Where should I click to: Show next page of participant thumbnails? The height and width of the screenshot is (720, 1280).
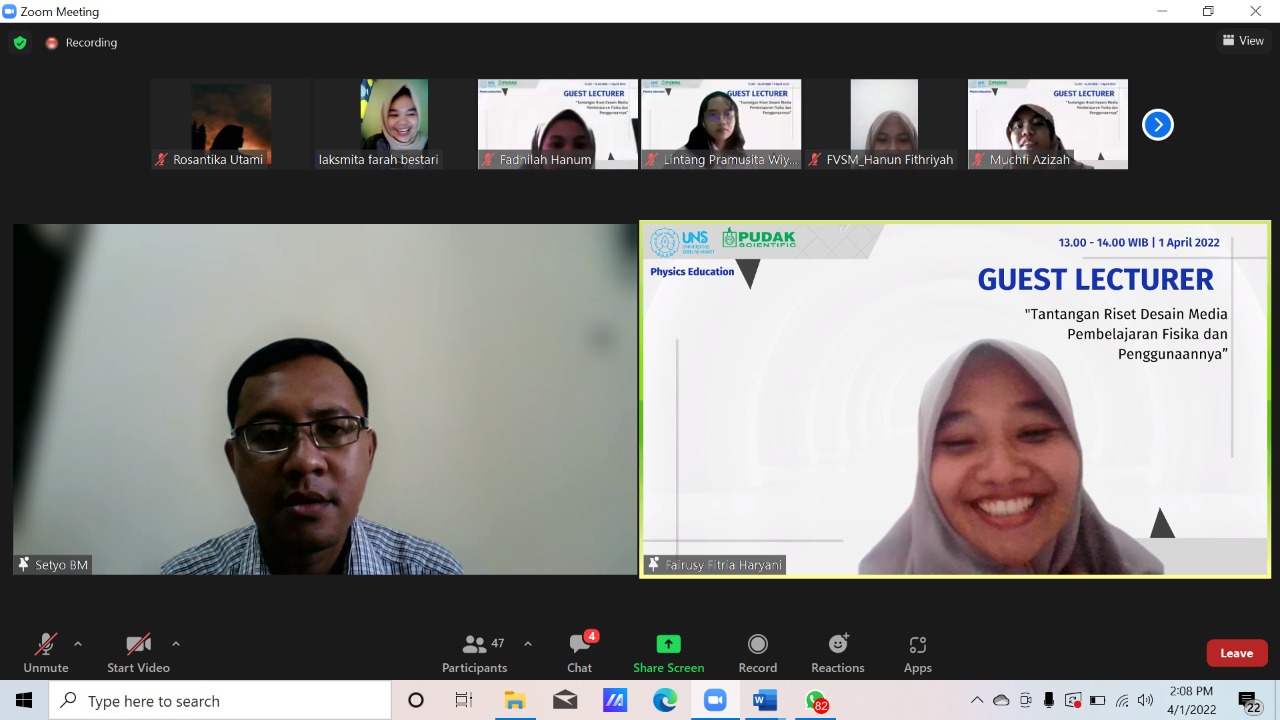(1157, 125)
